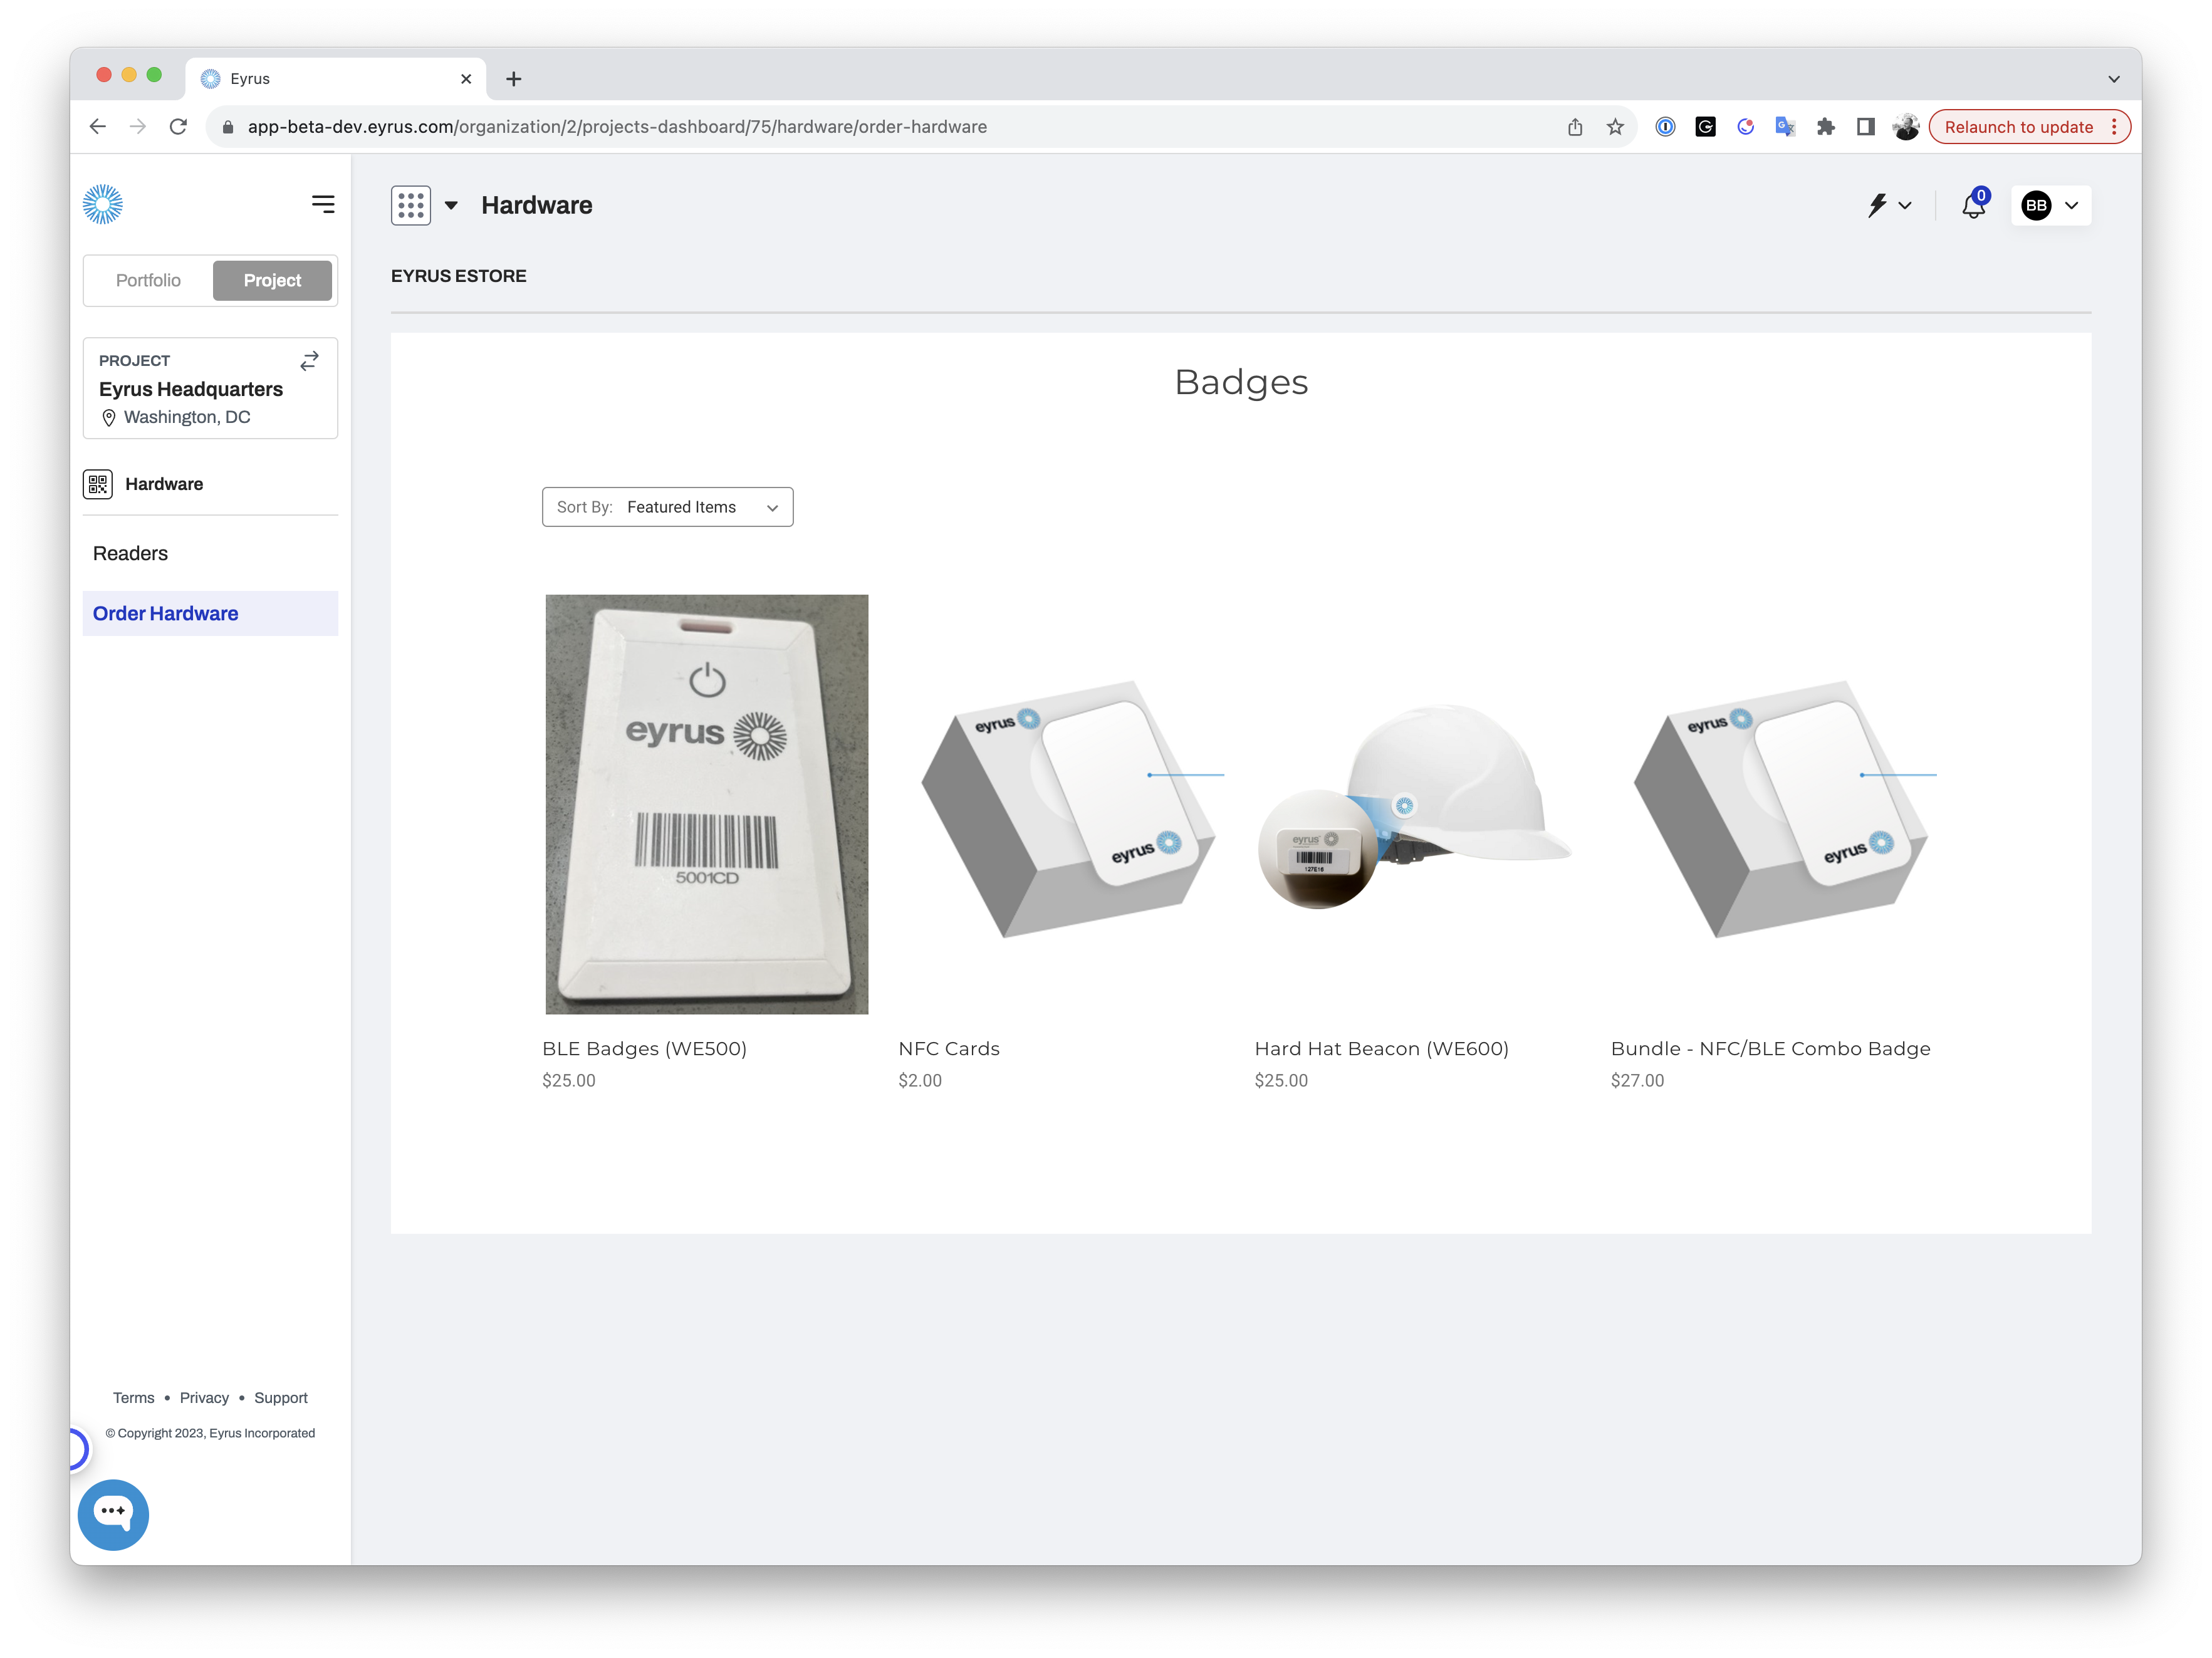Bookmark the page with the star icon
Screen dimensions: 2212x1658
point(1615,127)
